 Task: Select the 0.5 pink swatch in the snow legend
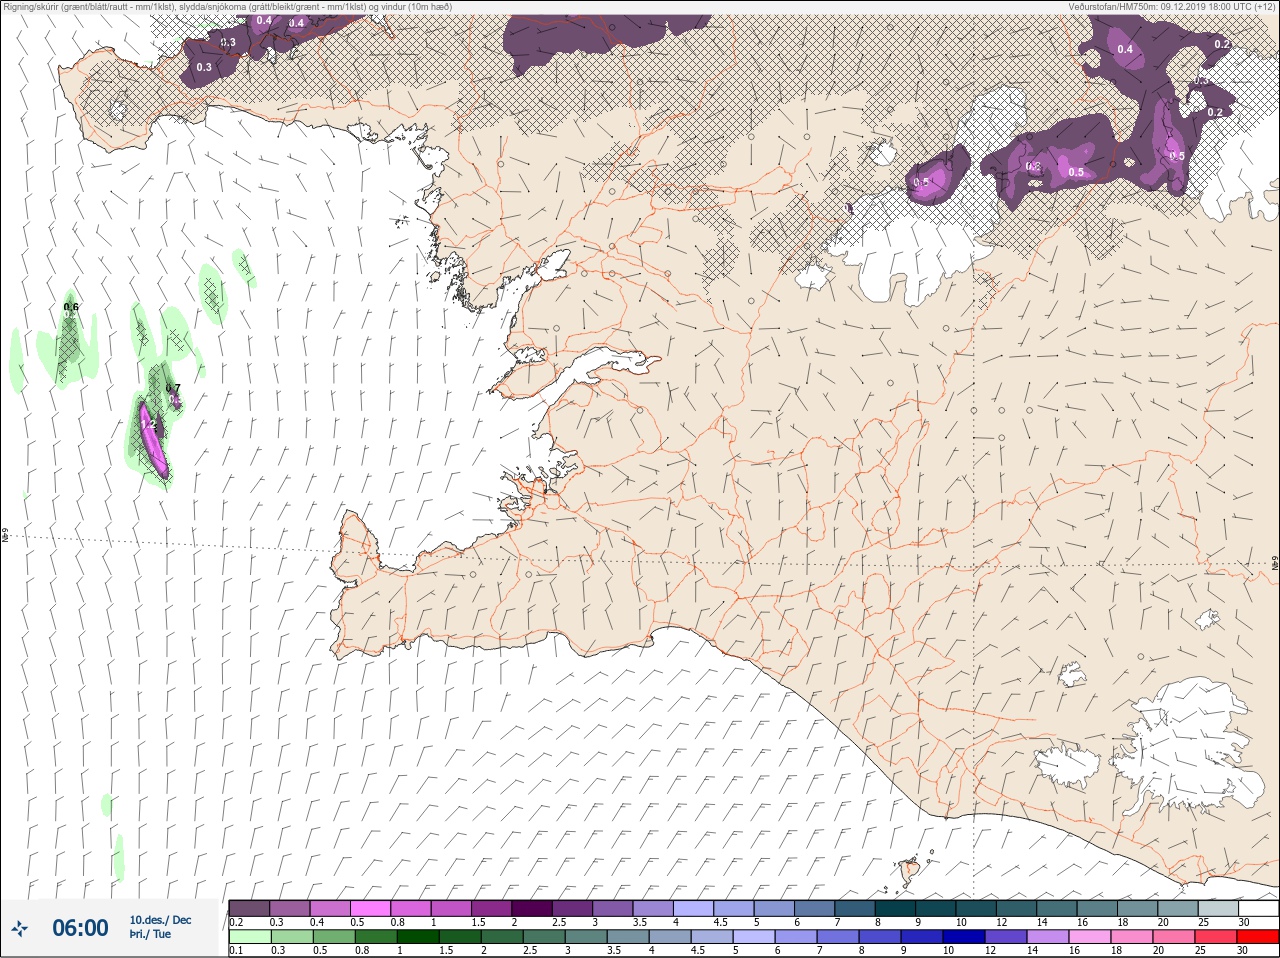pos(371,908)
